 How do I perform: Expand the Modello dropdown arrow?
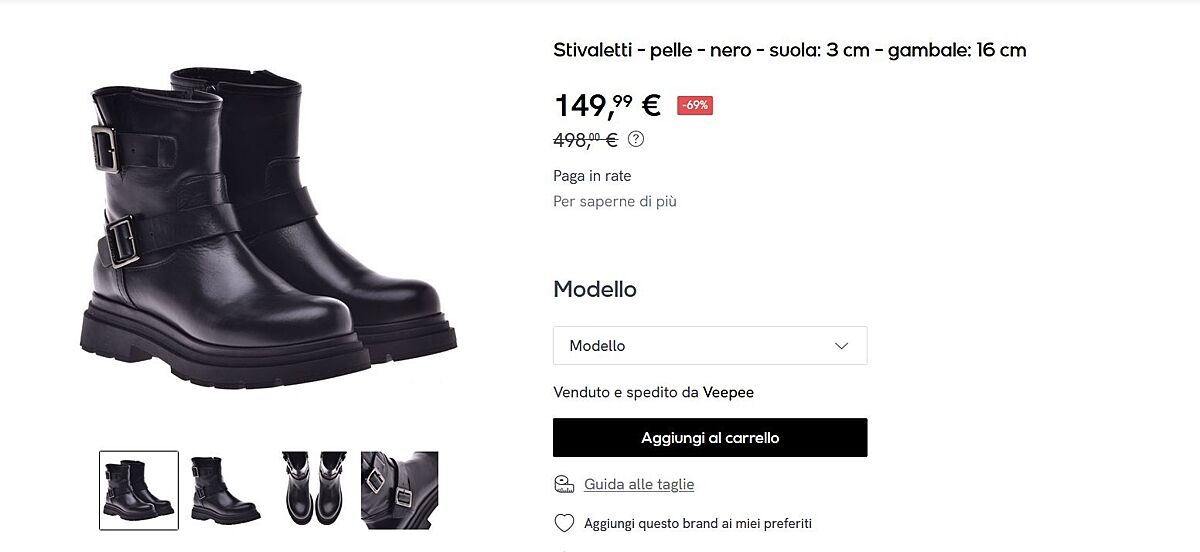841,346
